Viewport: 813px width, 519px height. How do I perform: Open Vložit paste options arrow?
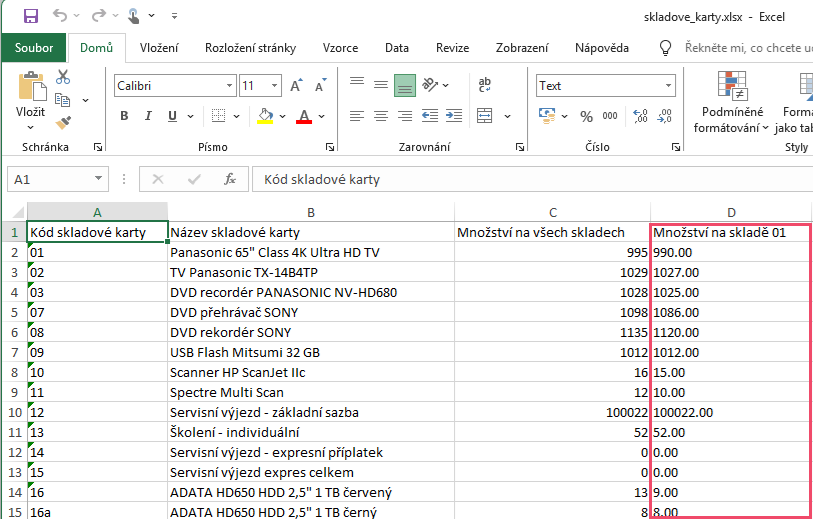click(31, 127)
